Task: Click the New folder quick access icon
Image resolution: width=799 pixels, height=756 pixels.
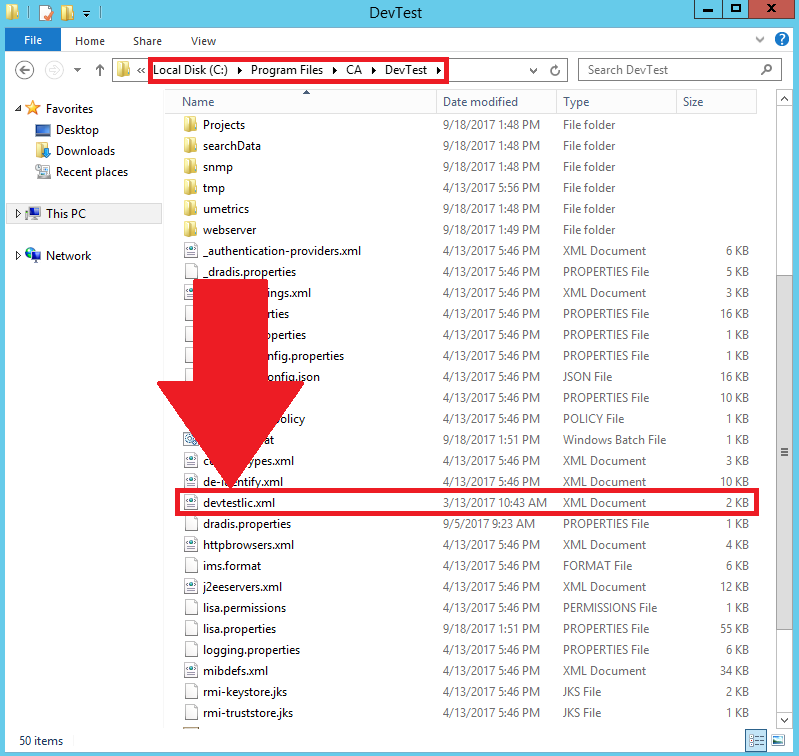Action: click(67, 12)
